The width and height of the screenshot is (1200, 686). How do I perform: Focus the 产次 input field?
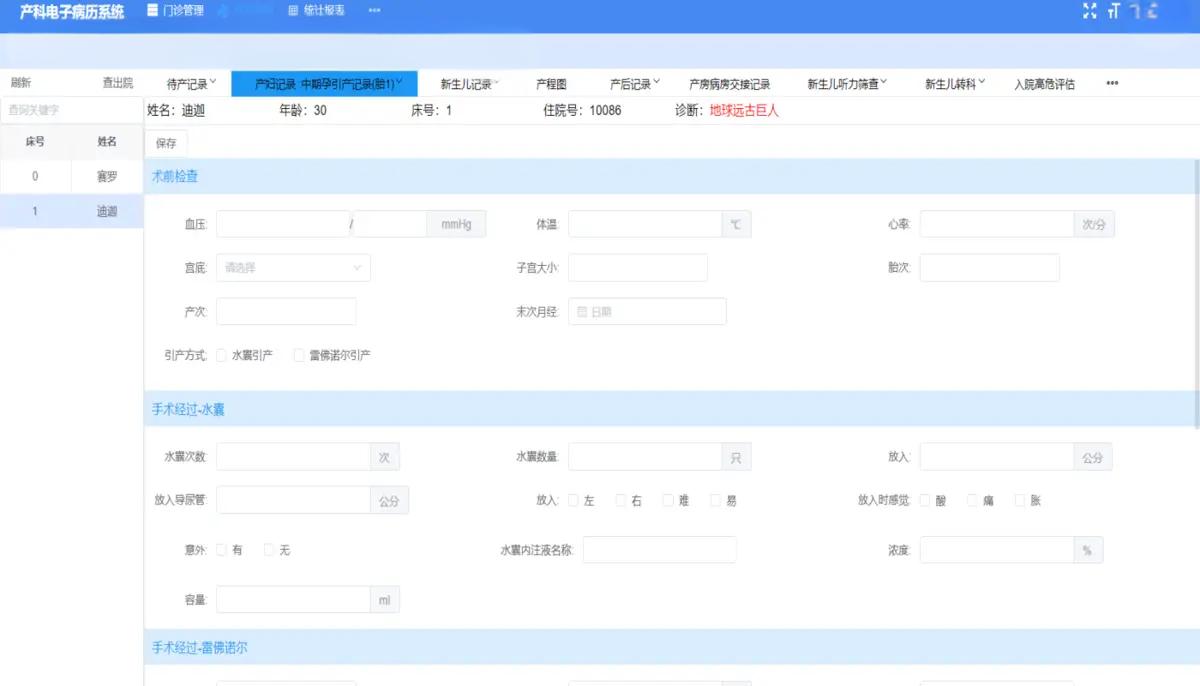pos(286,312)
